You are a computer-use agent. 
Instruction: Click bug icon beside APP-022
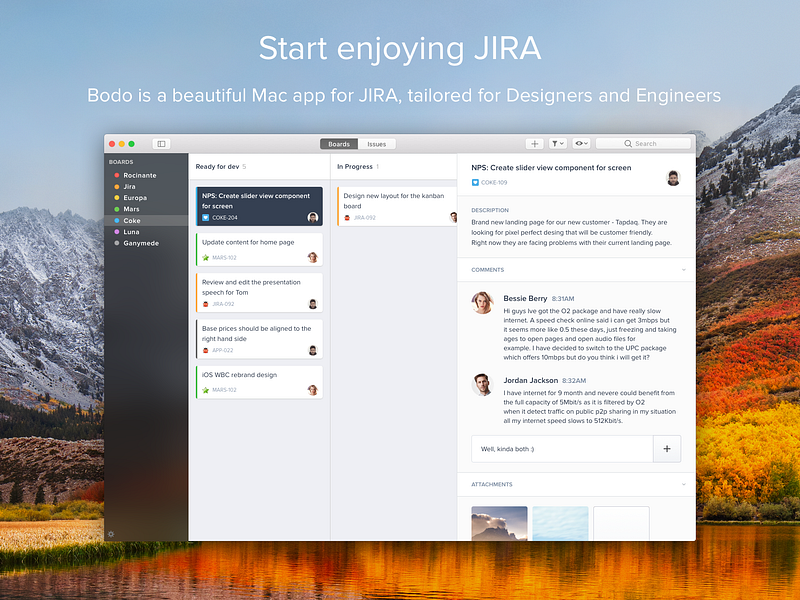(x=206, y=351)
